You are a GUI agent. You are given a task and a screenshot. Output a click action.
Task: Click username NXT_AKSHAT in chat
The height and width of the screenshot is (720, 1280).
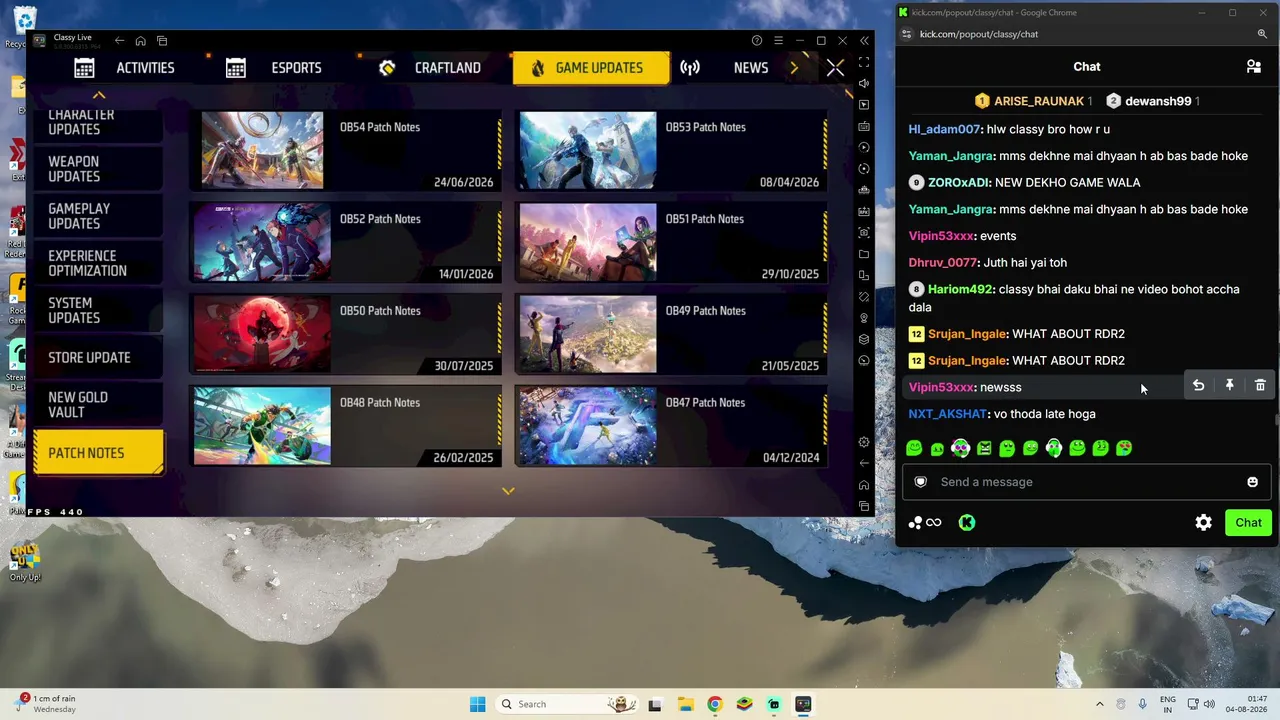(948, 414)
